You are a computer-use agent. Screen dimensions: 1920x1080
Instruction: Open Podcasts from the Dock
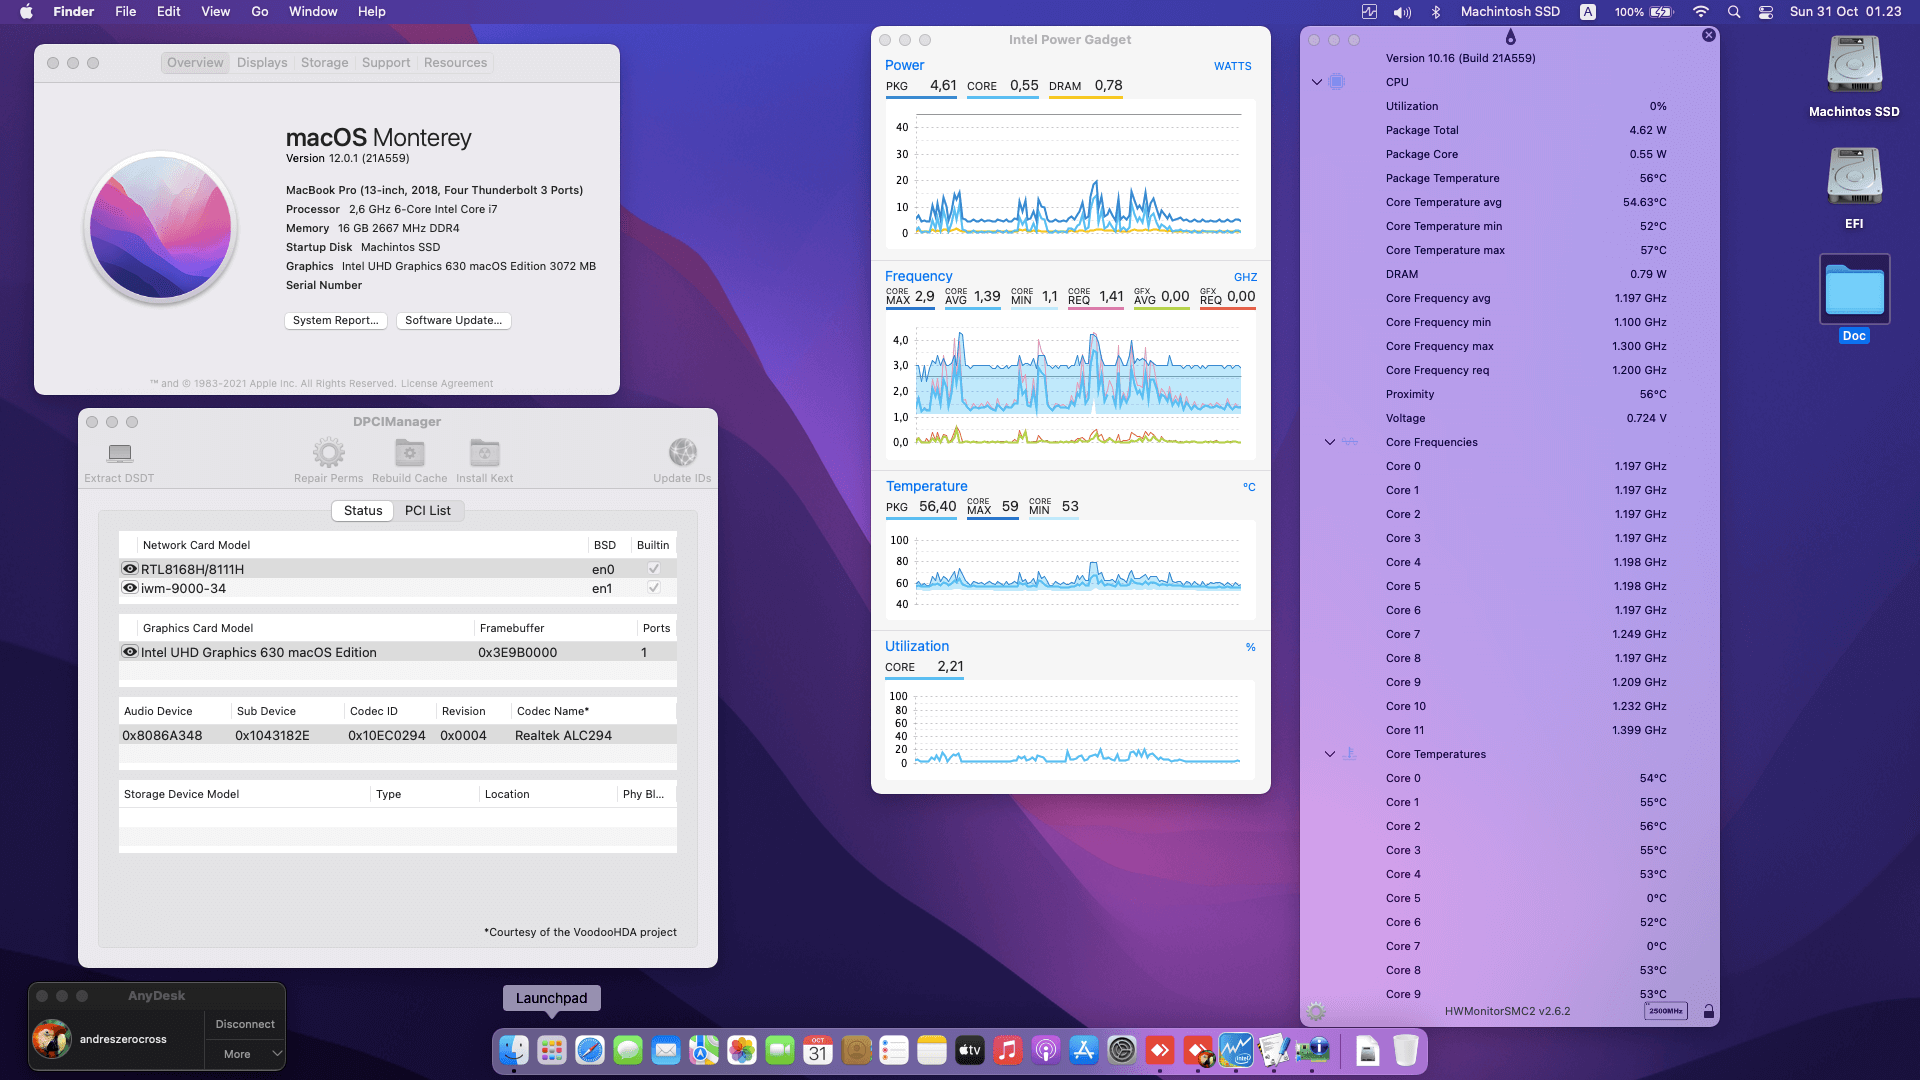tap(1046, 1050)
